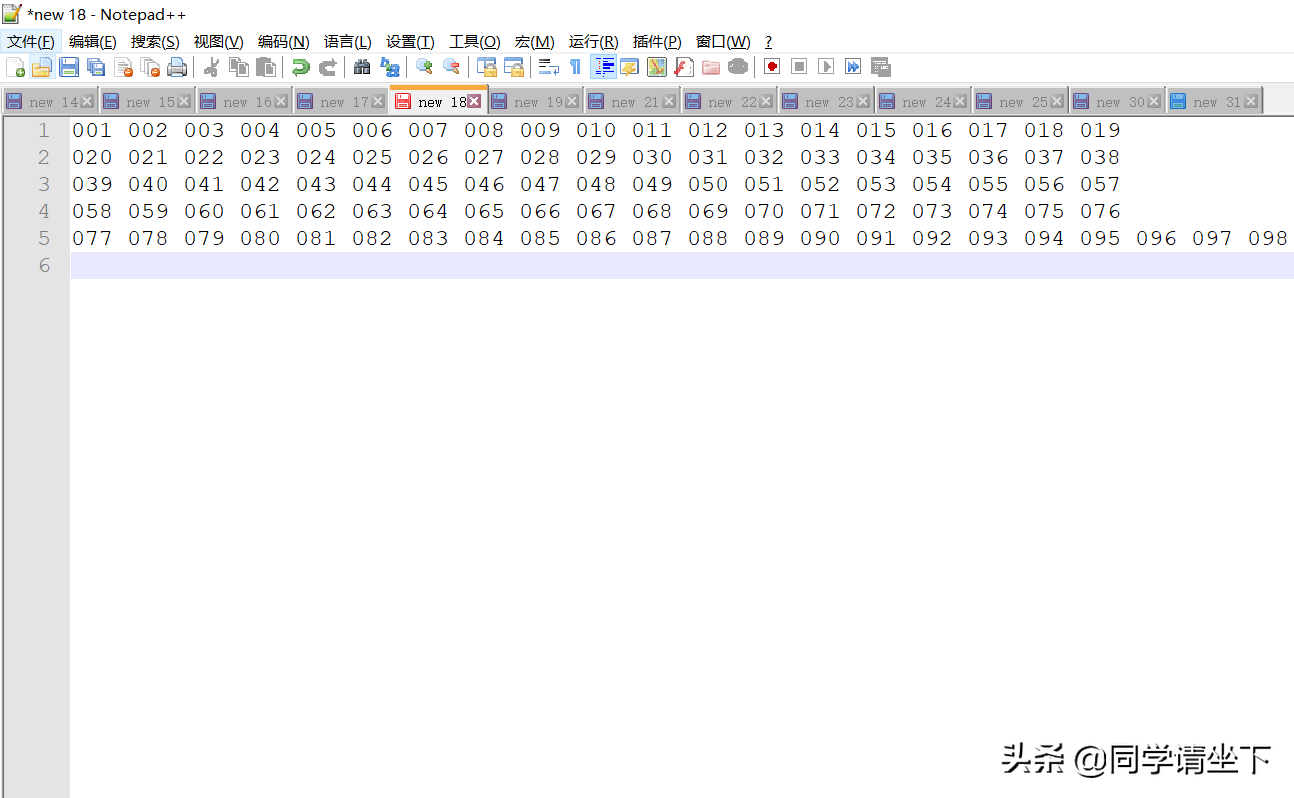The width and height of the screenshot is (1294, 798).
Task: Open the 窗口(W) menu
Action: click(723, 42)
